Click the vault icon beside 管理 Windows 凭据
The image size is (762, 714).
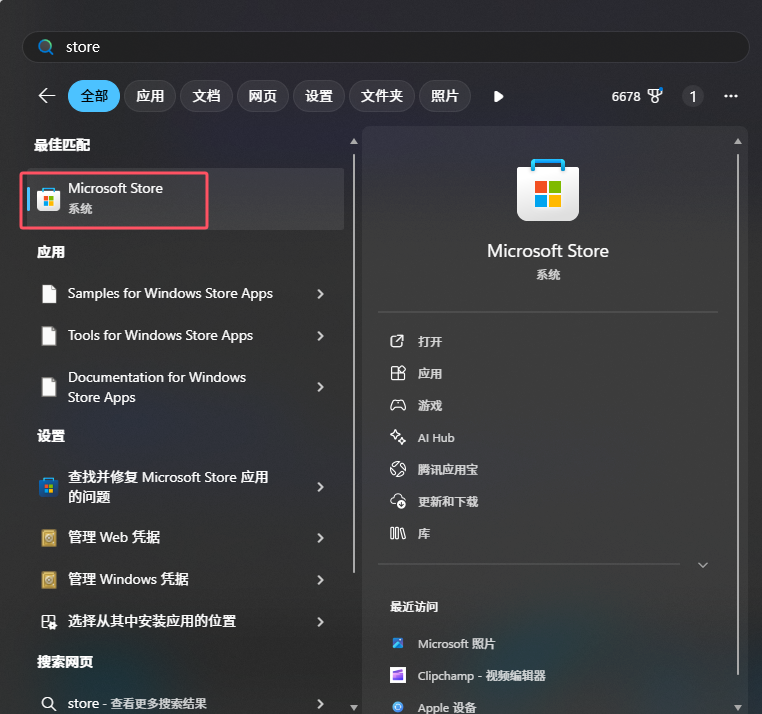pyautogui.click(x=49, y=579)
